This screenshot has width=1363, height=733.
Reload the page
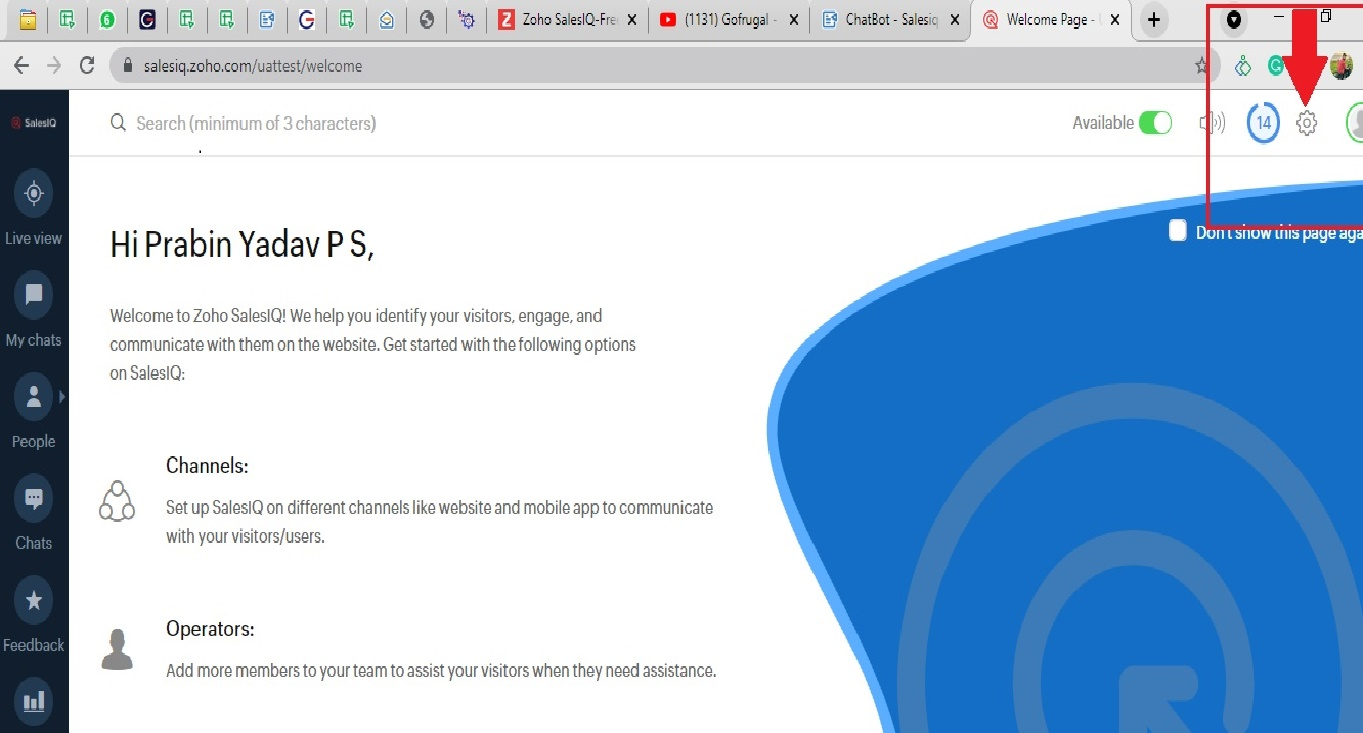[87, 66]
